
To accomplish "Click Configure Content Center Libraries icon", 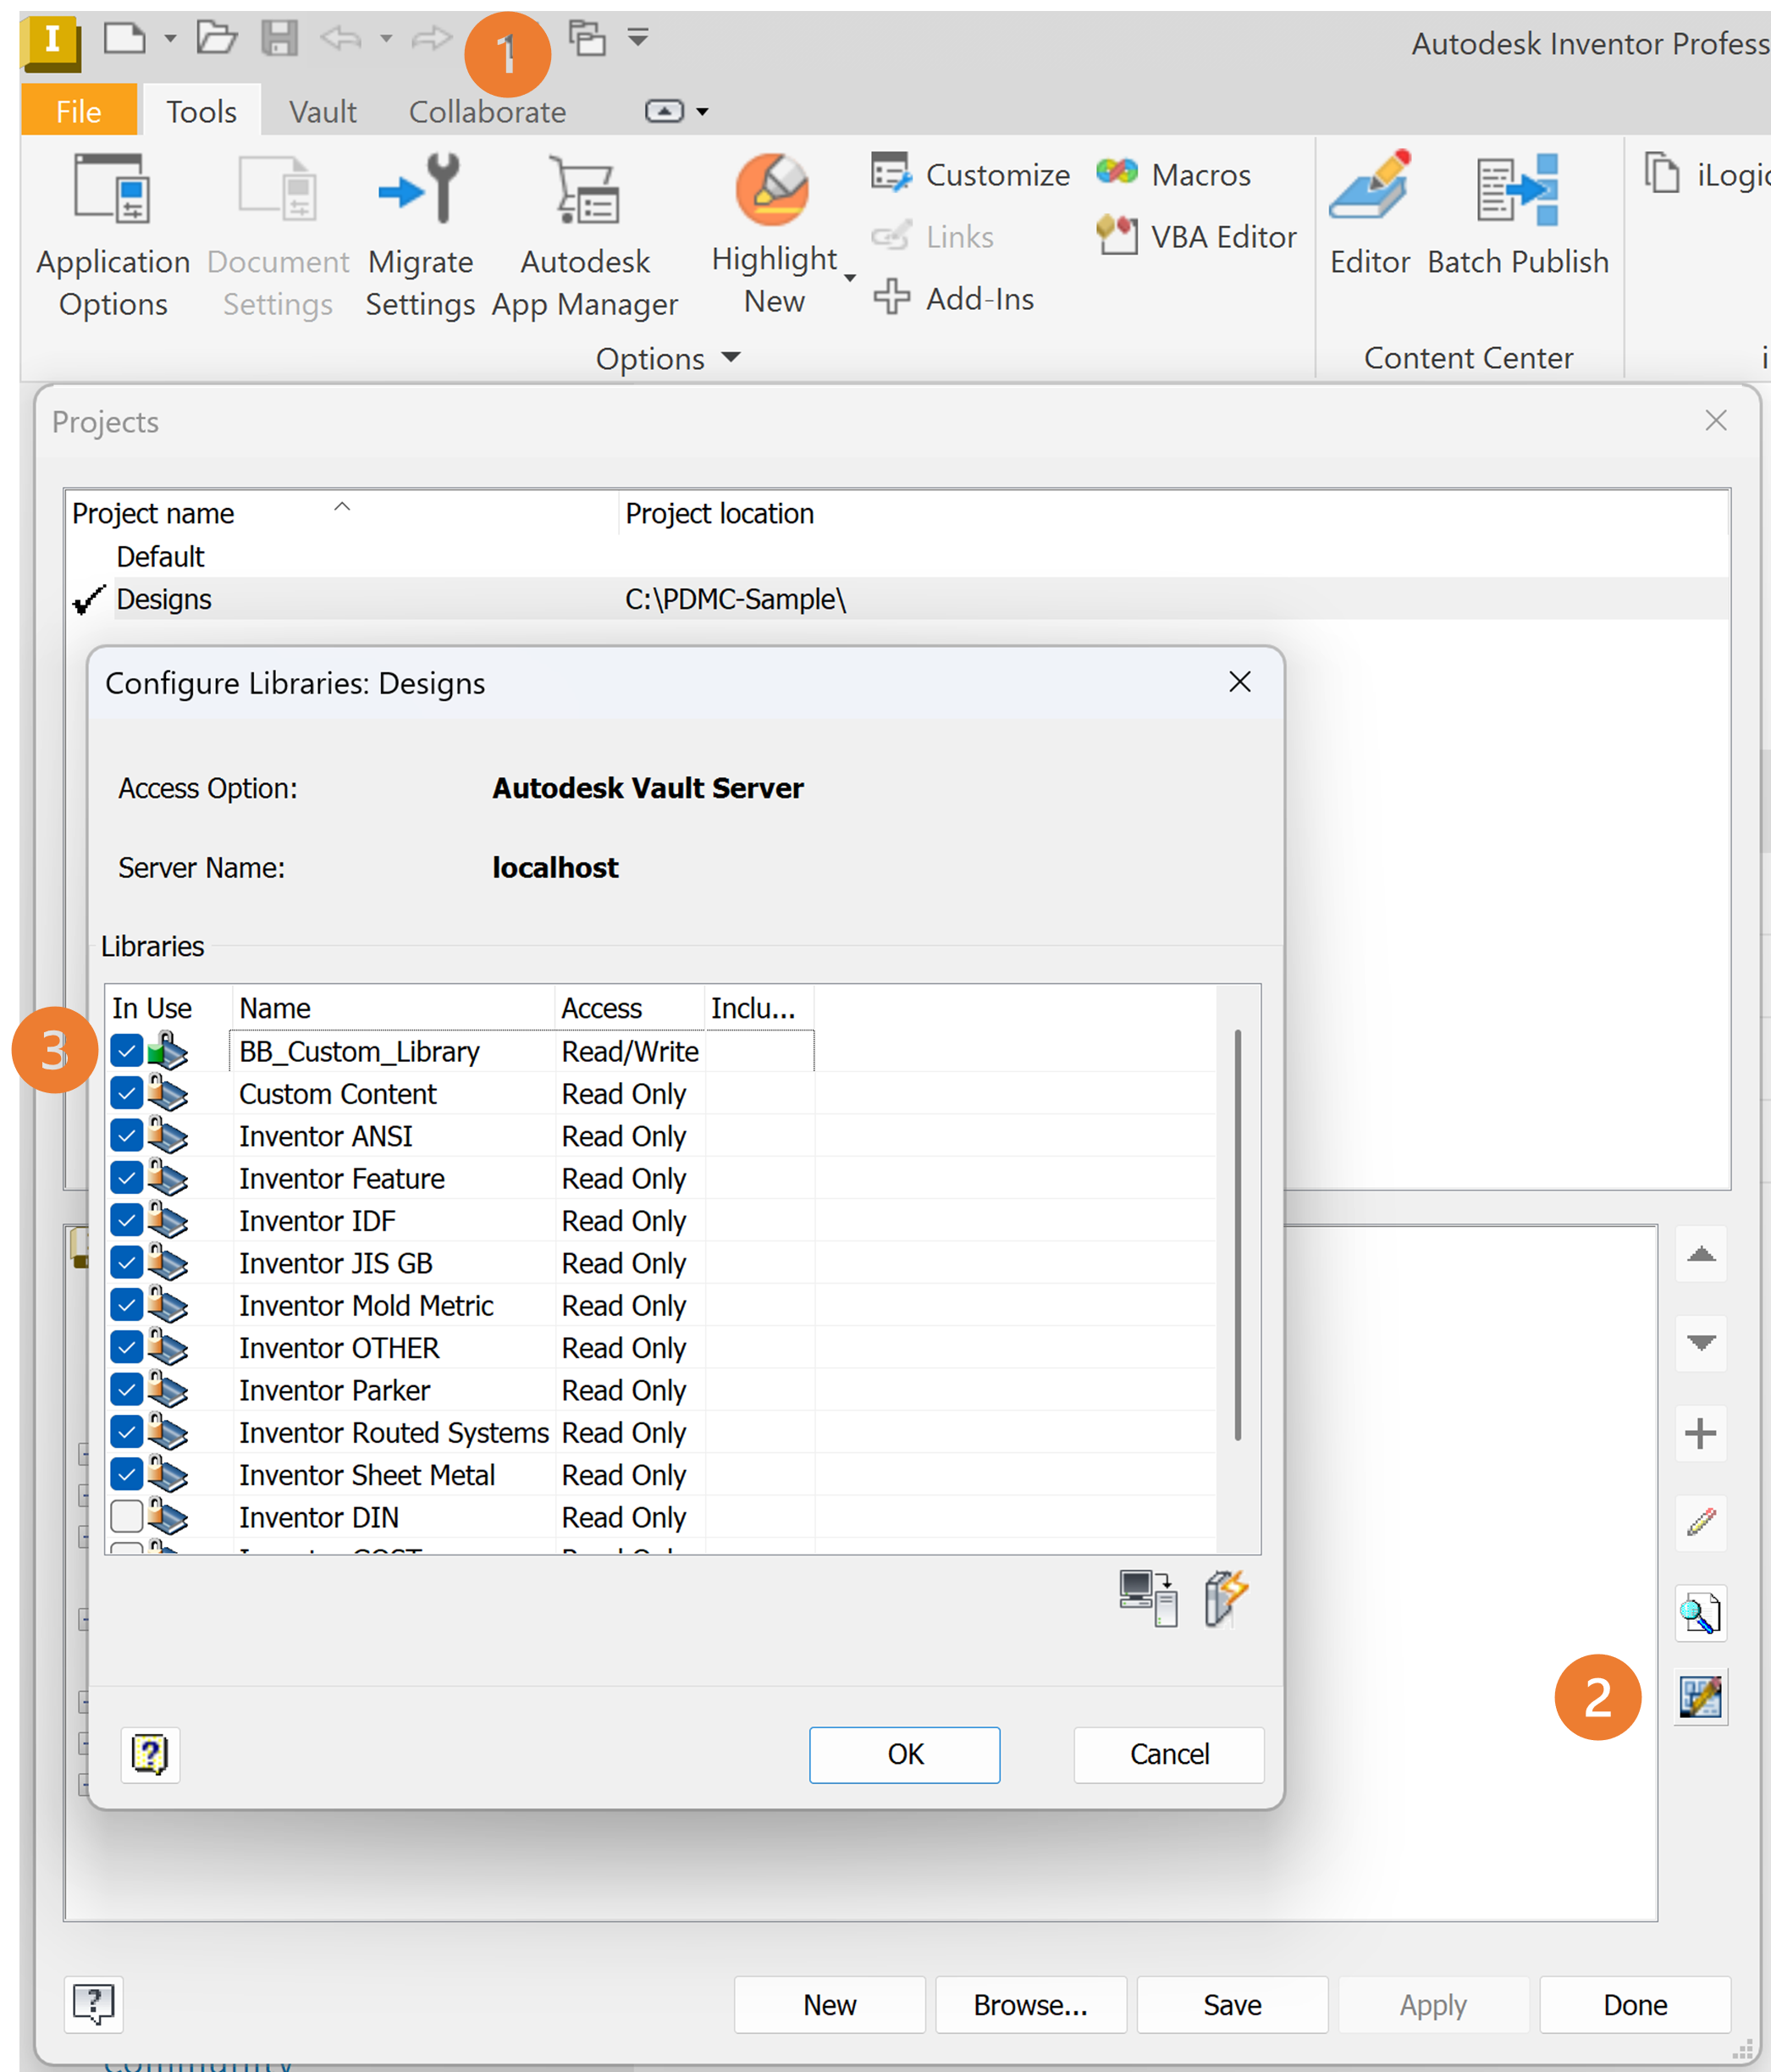I will click(x=1701, y=1698).
